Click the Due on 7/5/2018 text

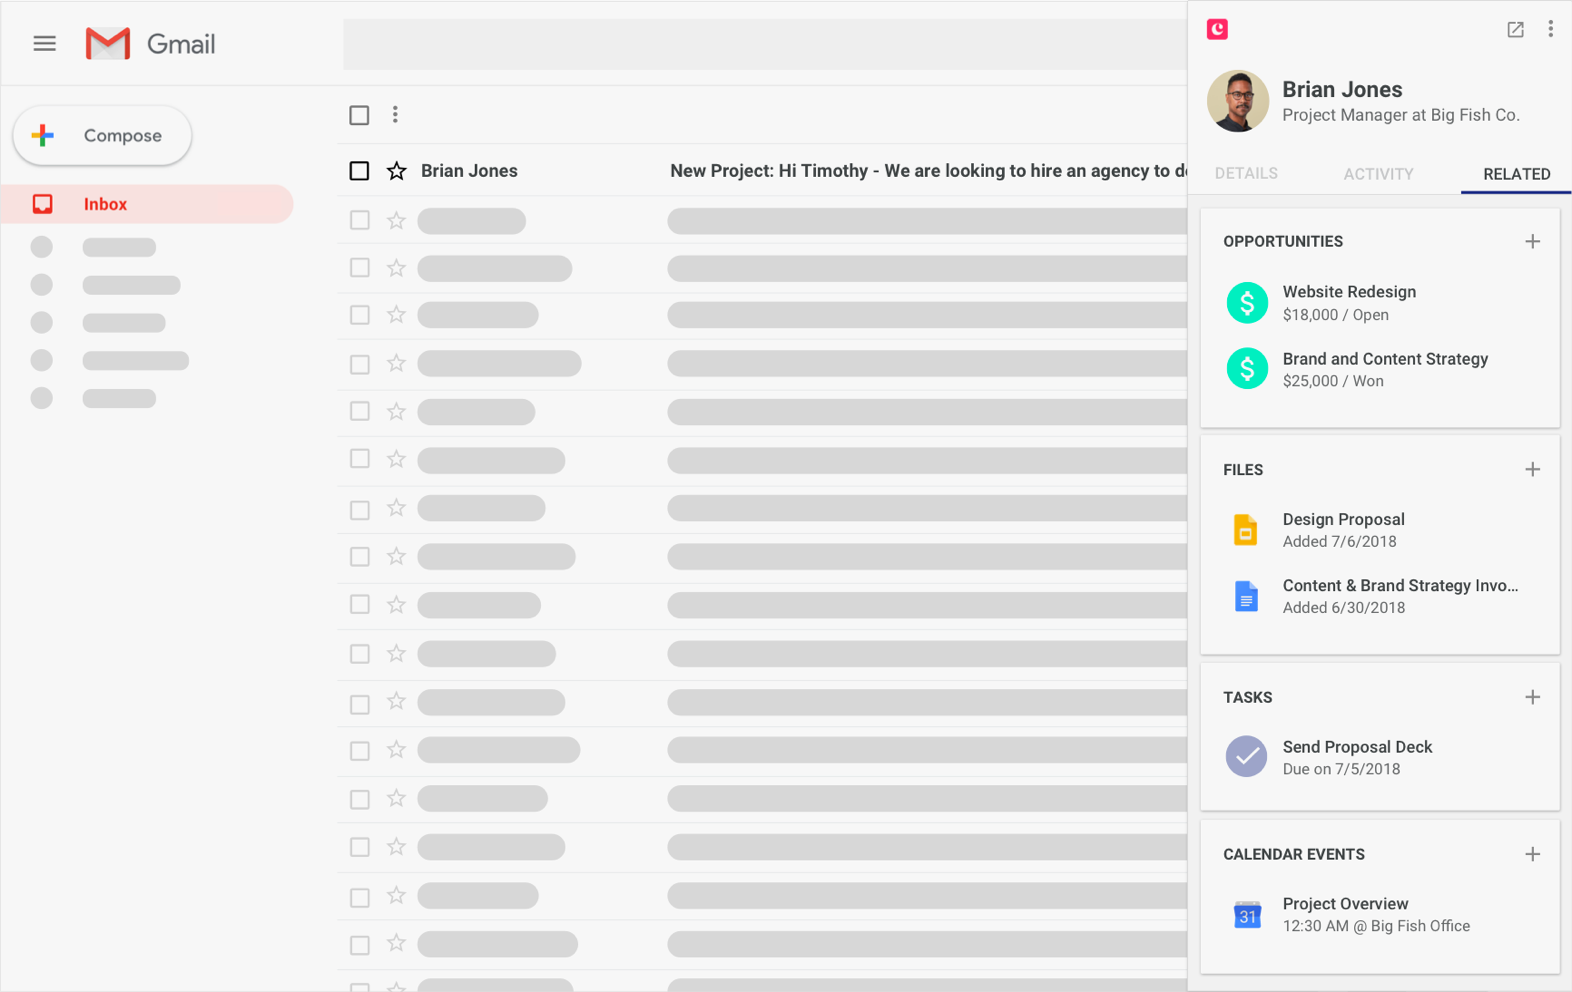coord(1341,769)
